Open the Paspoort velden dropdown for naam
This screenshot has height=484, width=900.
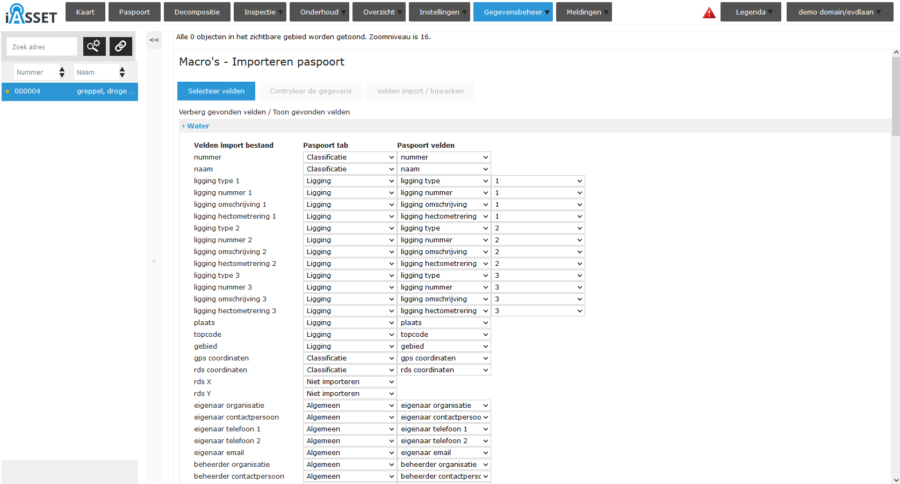[444, 169]
